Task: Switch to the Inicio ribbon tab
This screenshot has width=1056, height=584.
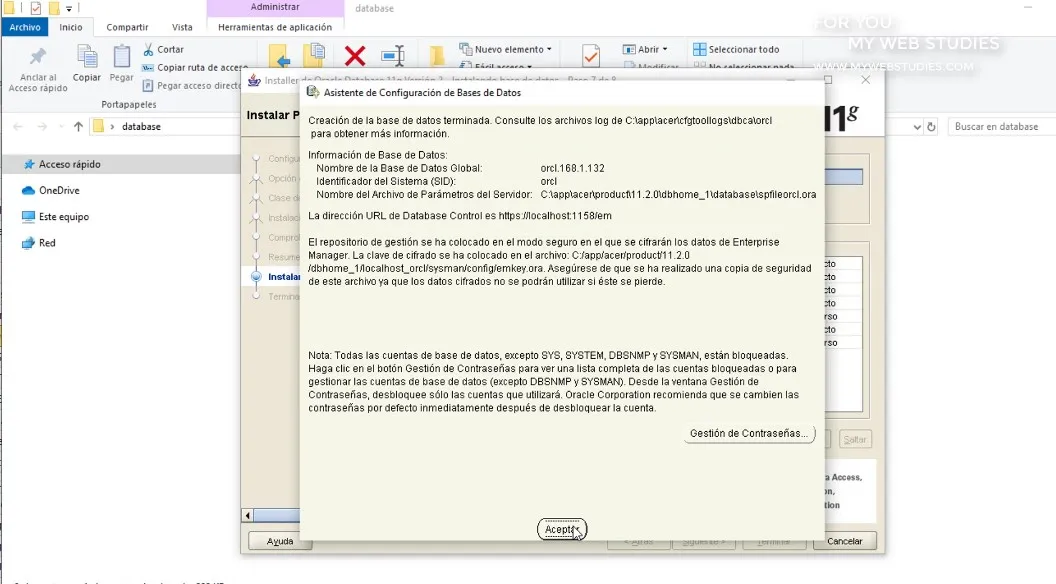Action: 71,27
